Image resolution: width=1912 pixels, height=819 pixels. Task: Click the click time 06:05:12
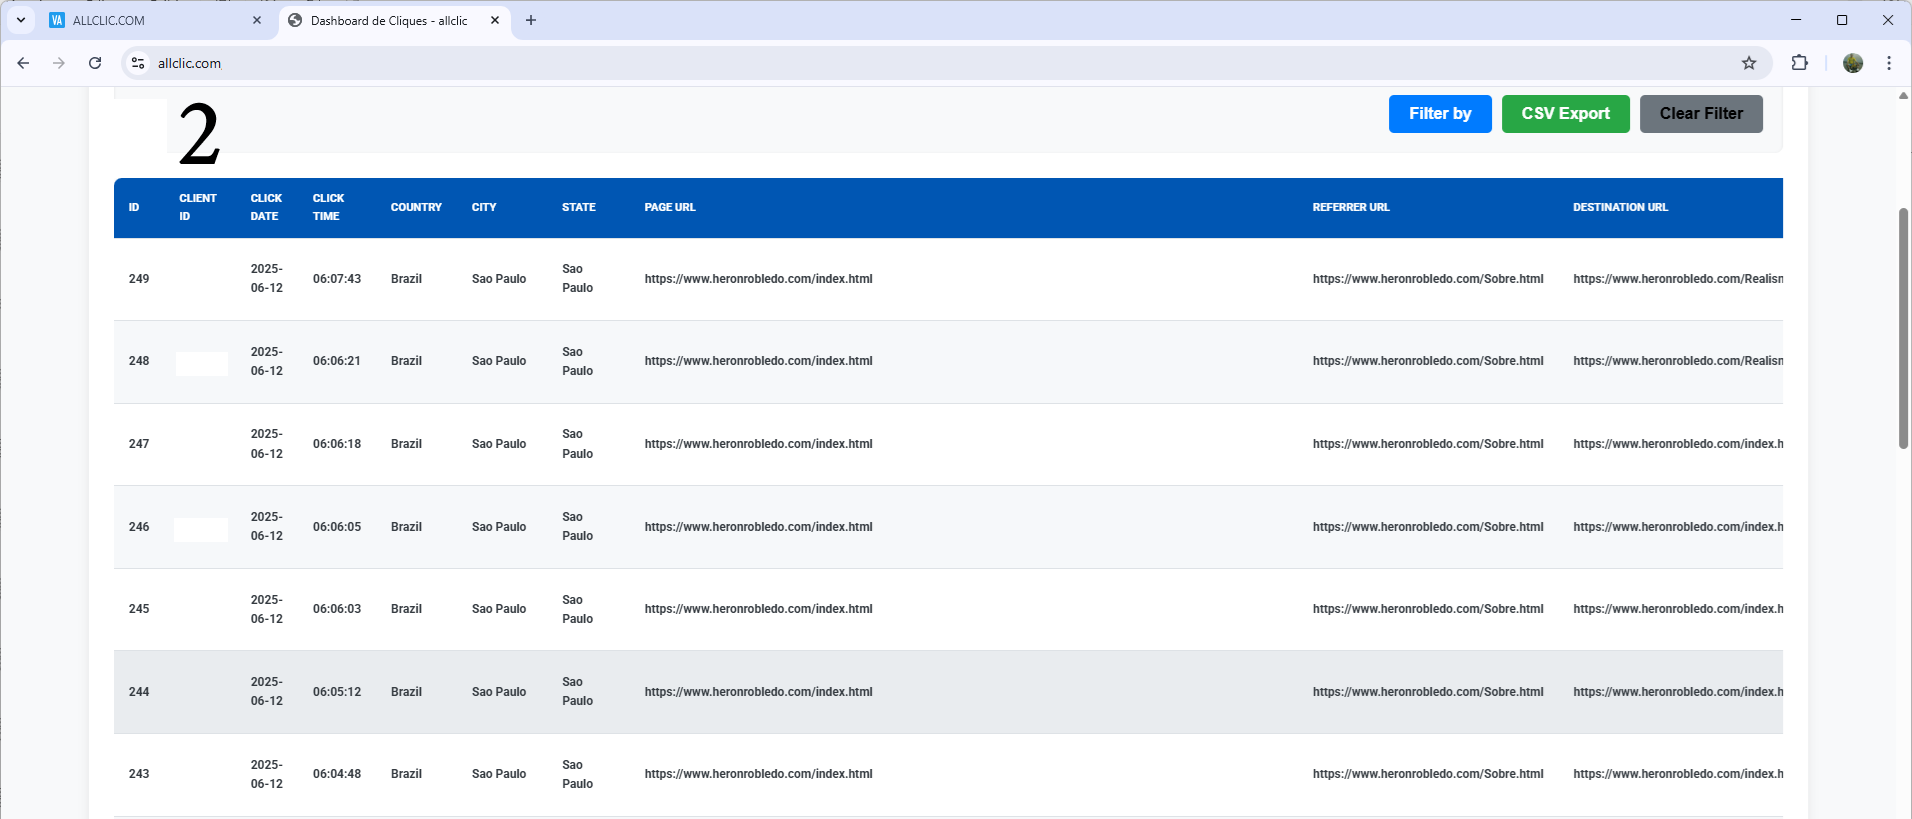click(x=337, y=692)
